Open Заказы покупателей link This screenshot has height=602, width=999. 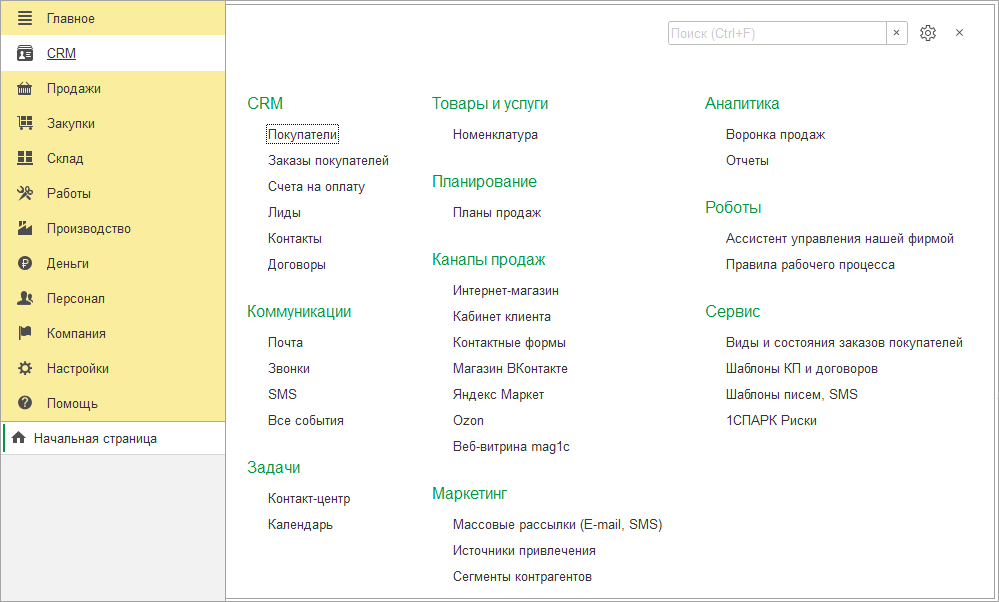coord(328,160)
